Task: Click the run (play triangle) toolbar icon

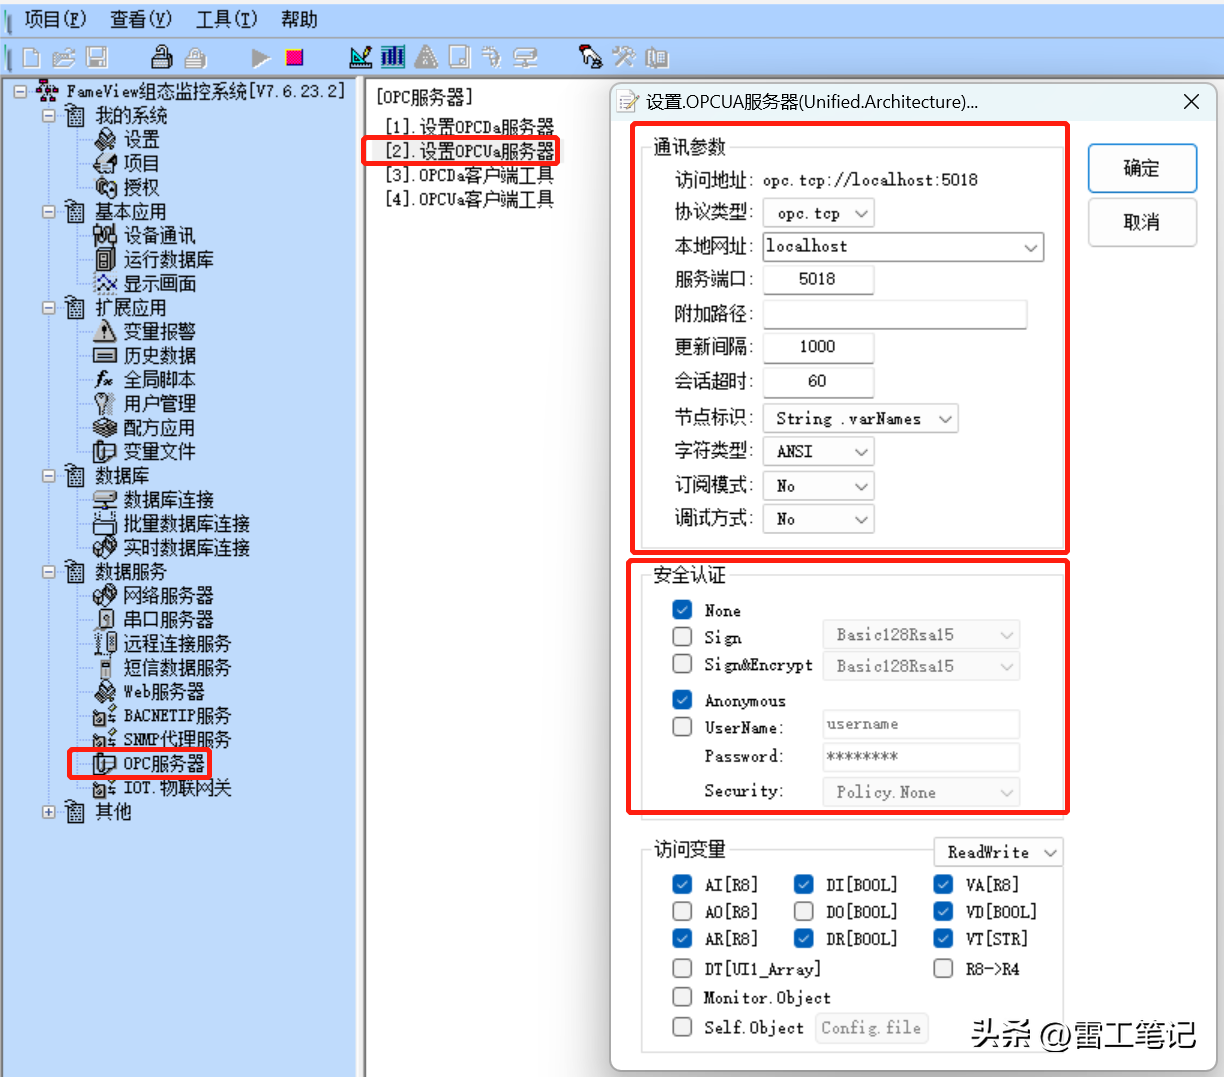Action: pyautogui.click(x=261, y=58)
